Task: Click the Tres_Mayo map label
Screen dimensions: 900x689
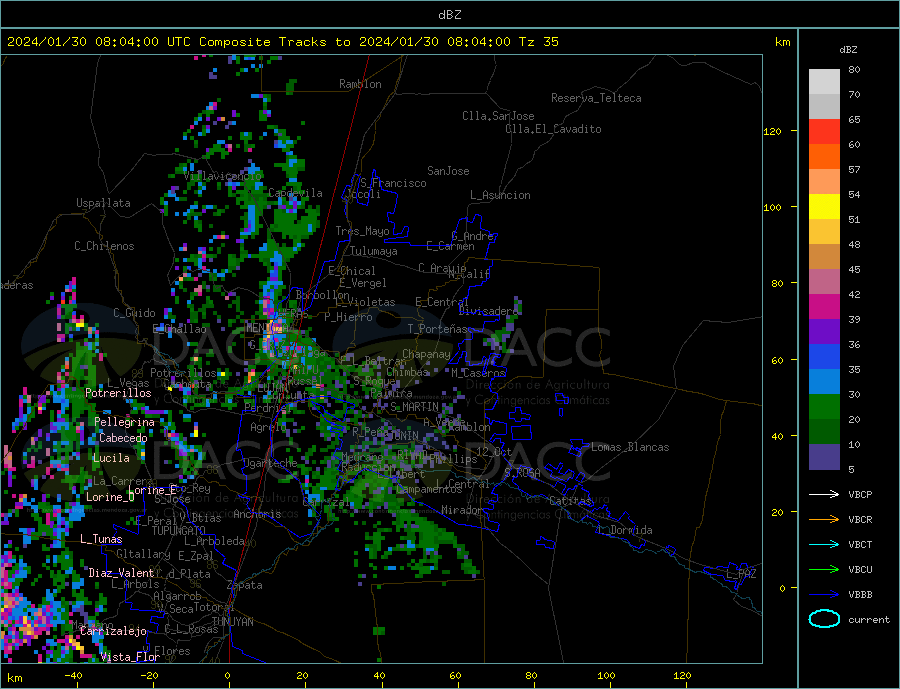Action: coord(362,231)
